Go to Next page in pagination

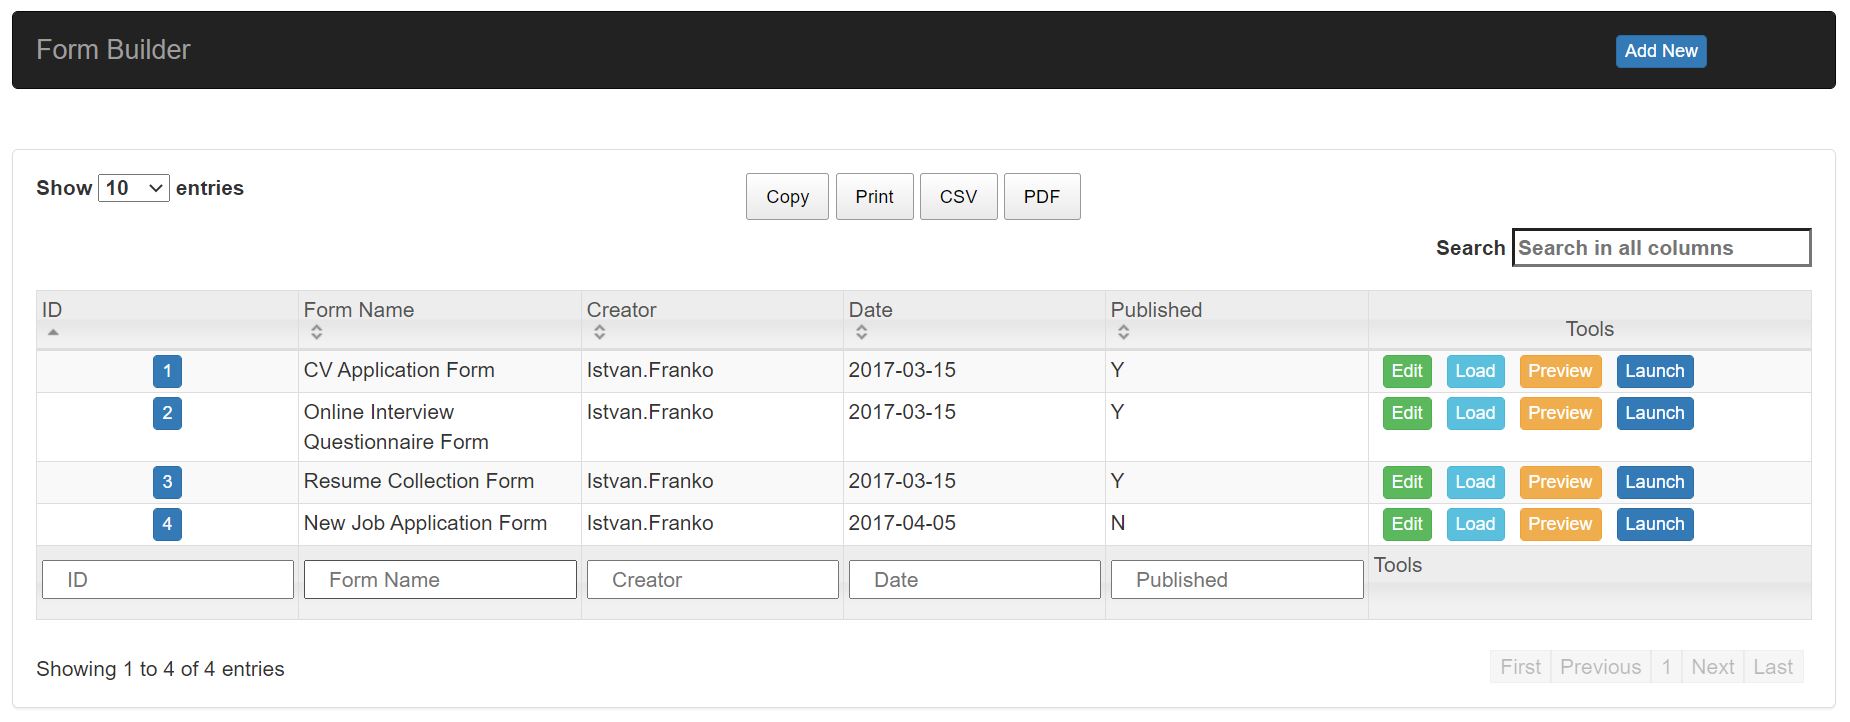(x=1712, y=667)
